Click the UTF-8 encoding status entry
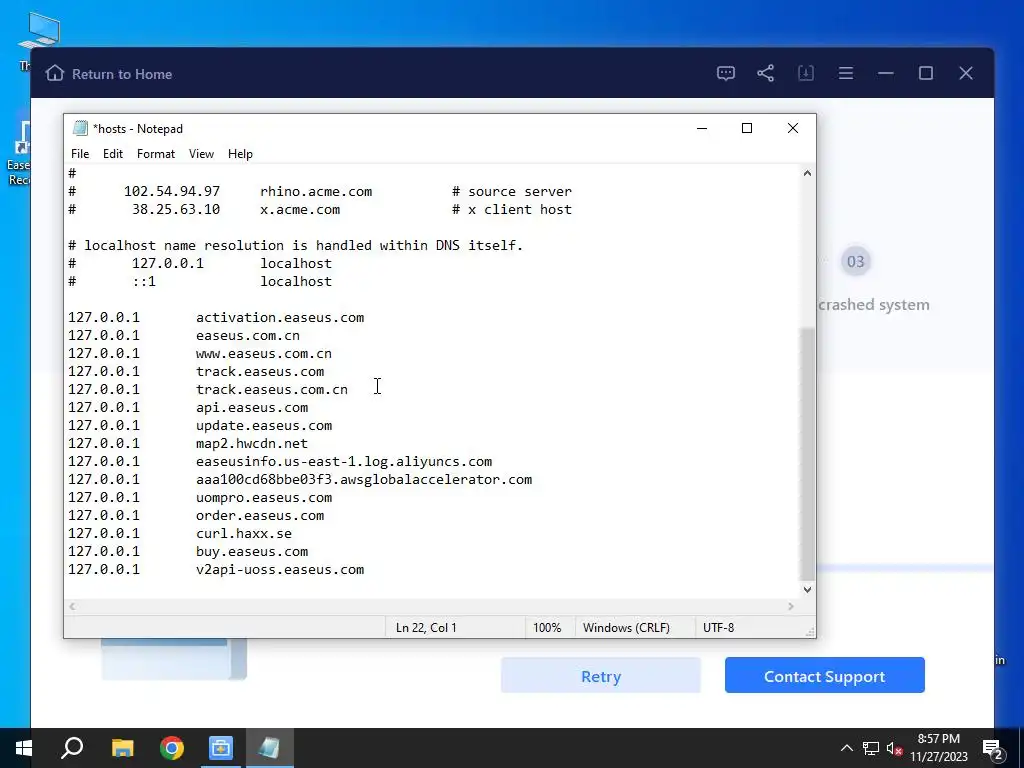The image size is (1024, 768). click(718, 628)
